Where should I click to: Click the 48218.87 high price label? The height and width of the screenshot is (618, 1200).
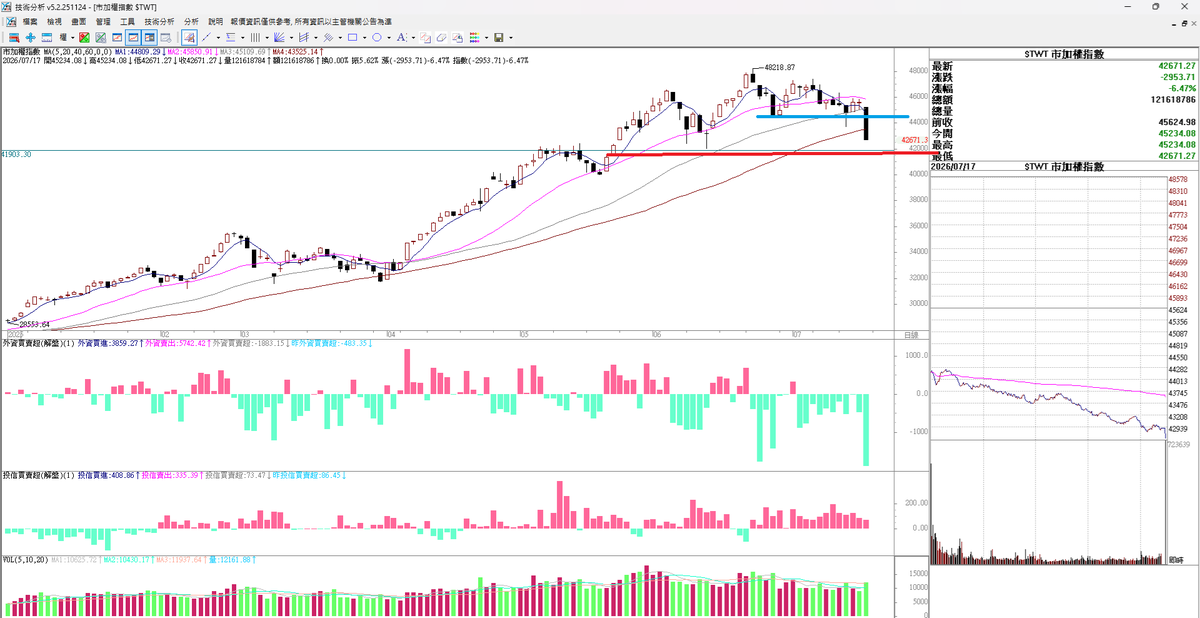click(779, 67)
